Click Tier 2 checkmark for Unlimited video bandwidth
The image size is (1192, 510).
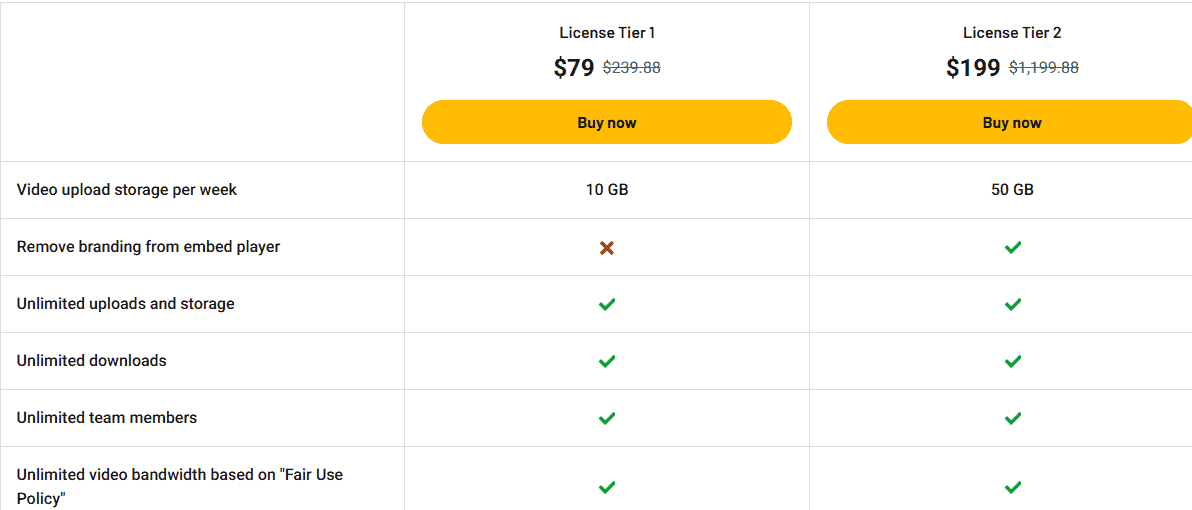click(1012, 487)
